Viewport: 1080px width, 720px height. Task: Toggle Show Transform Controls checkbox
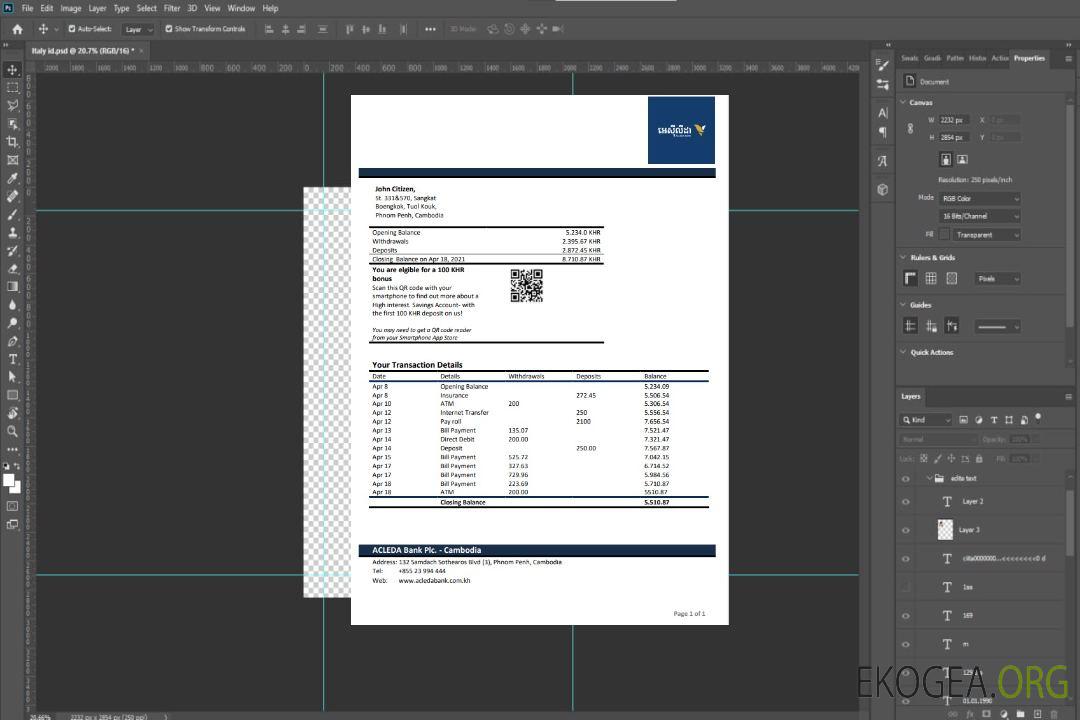[169, 29]
